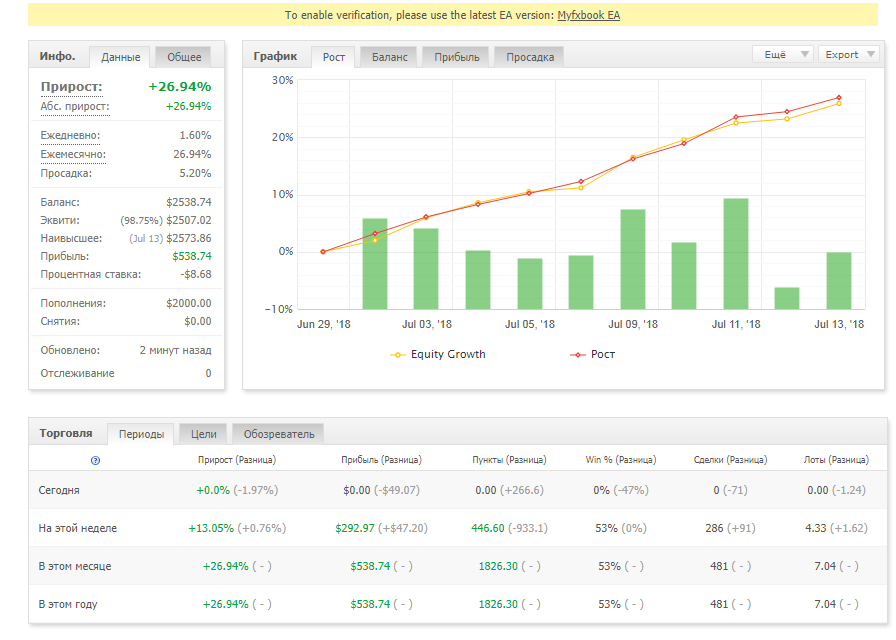Click the Прирост (Разница) column header
The height and width of the screenshot is (640, 896).
237,460
